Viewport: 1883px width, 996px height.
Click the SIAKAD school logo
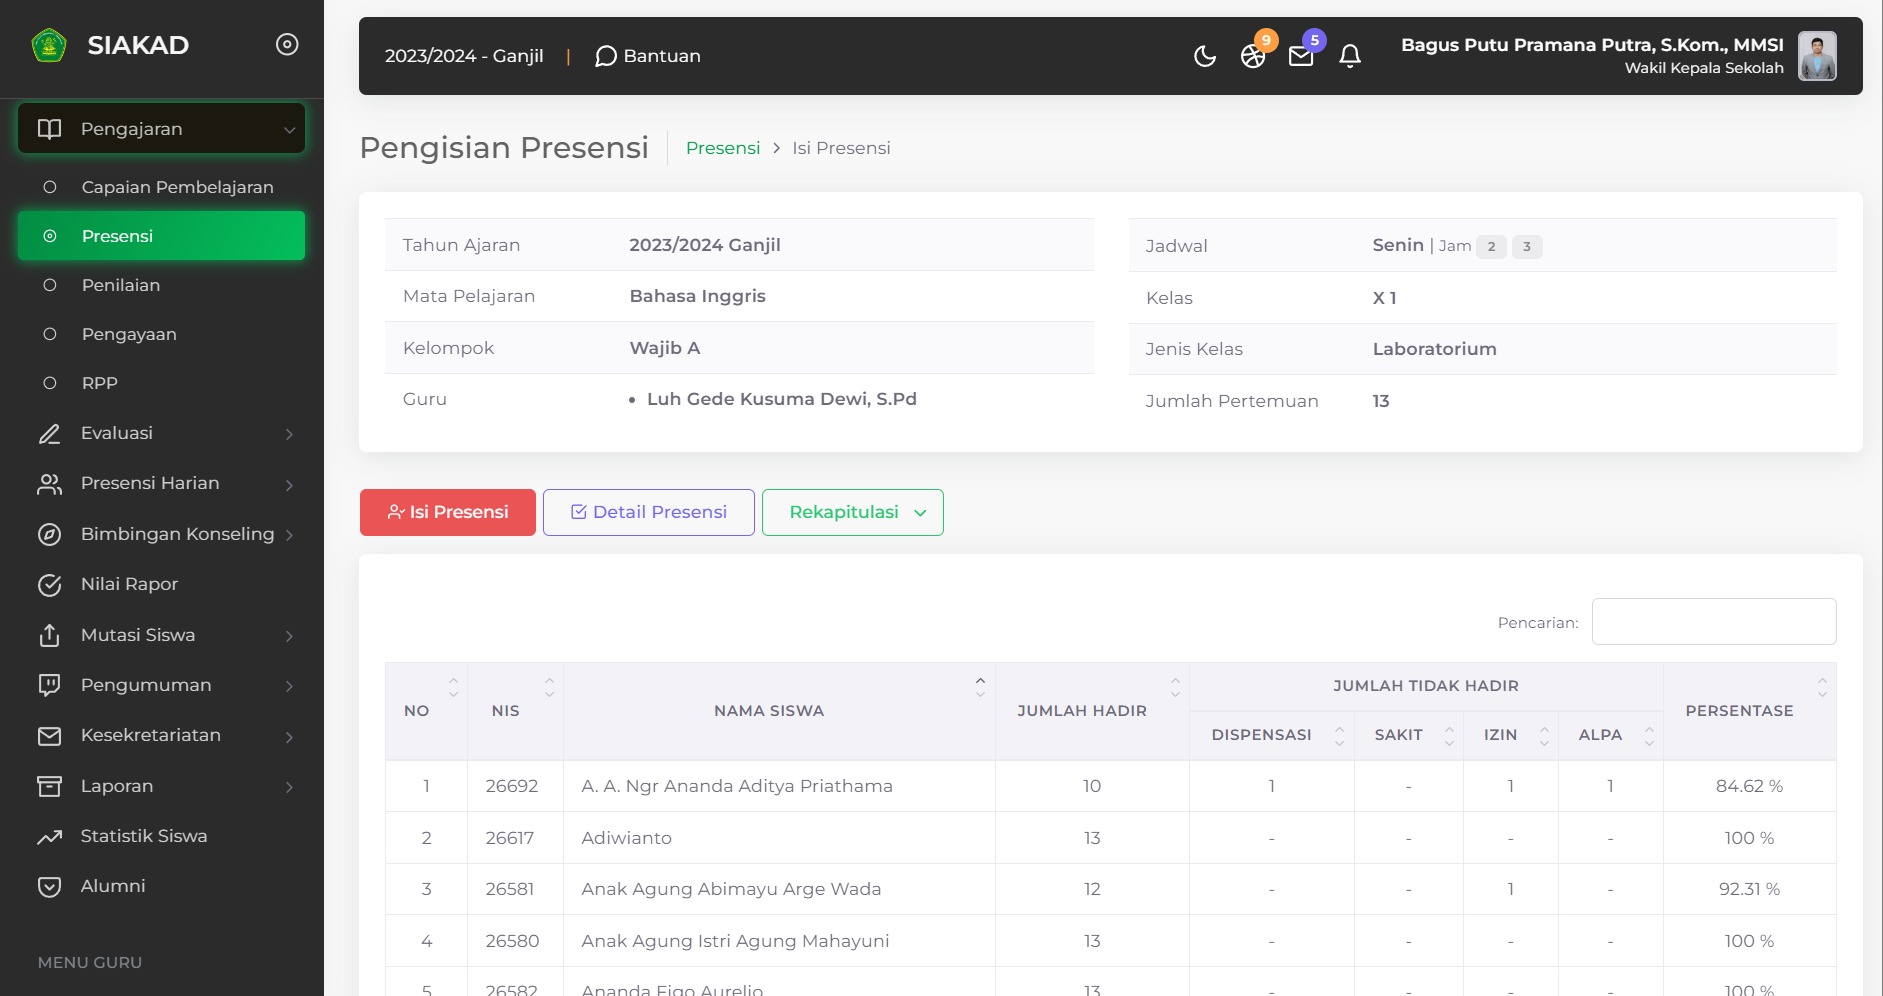point(49,45)
